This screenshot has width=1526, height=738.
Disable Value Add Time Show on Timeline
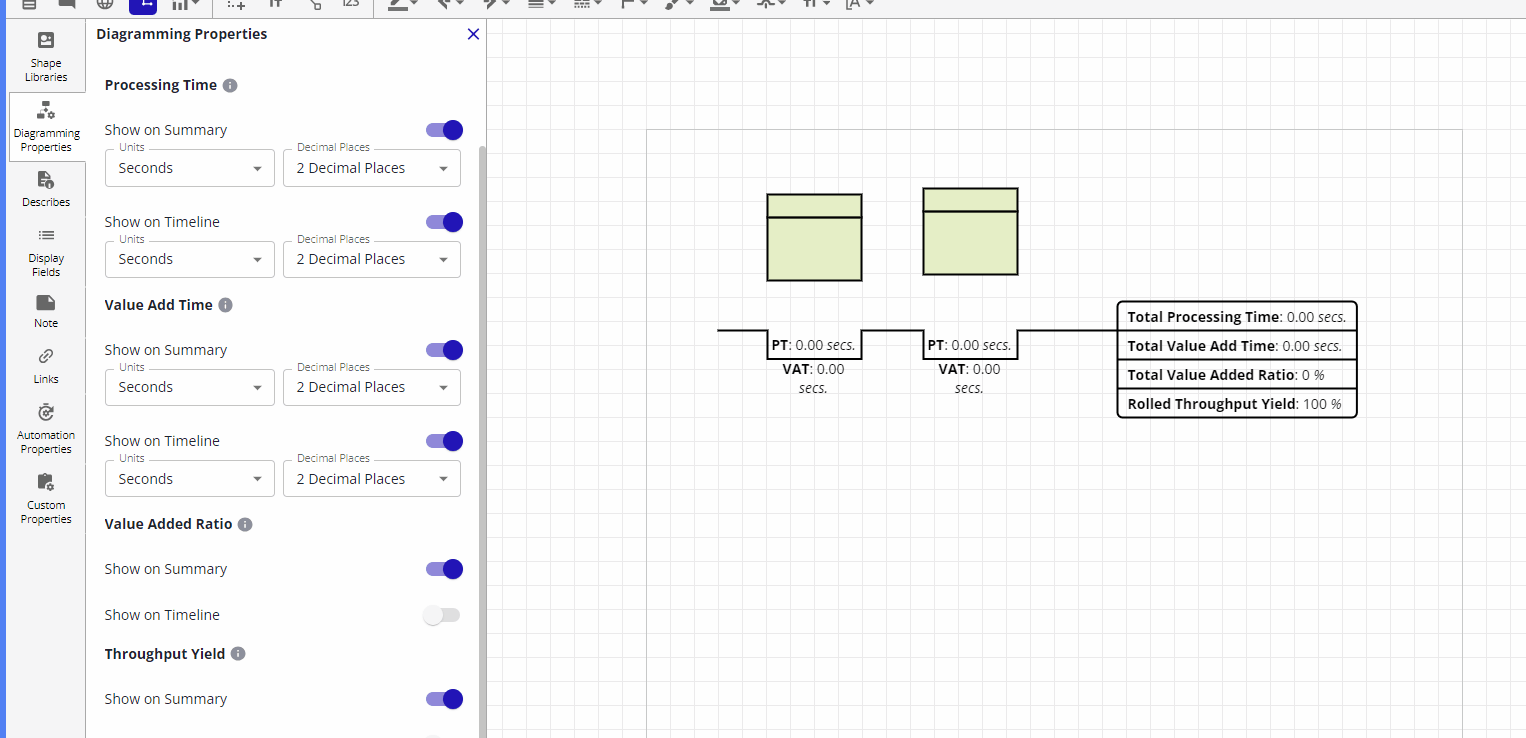pyautogui.click(x=444, y=441)
